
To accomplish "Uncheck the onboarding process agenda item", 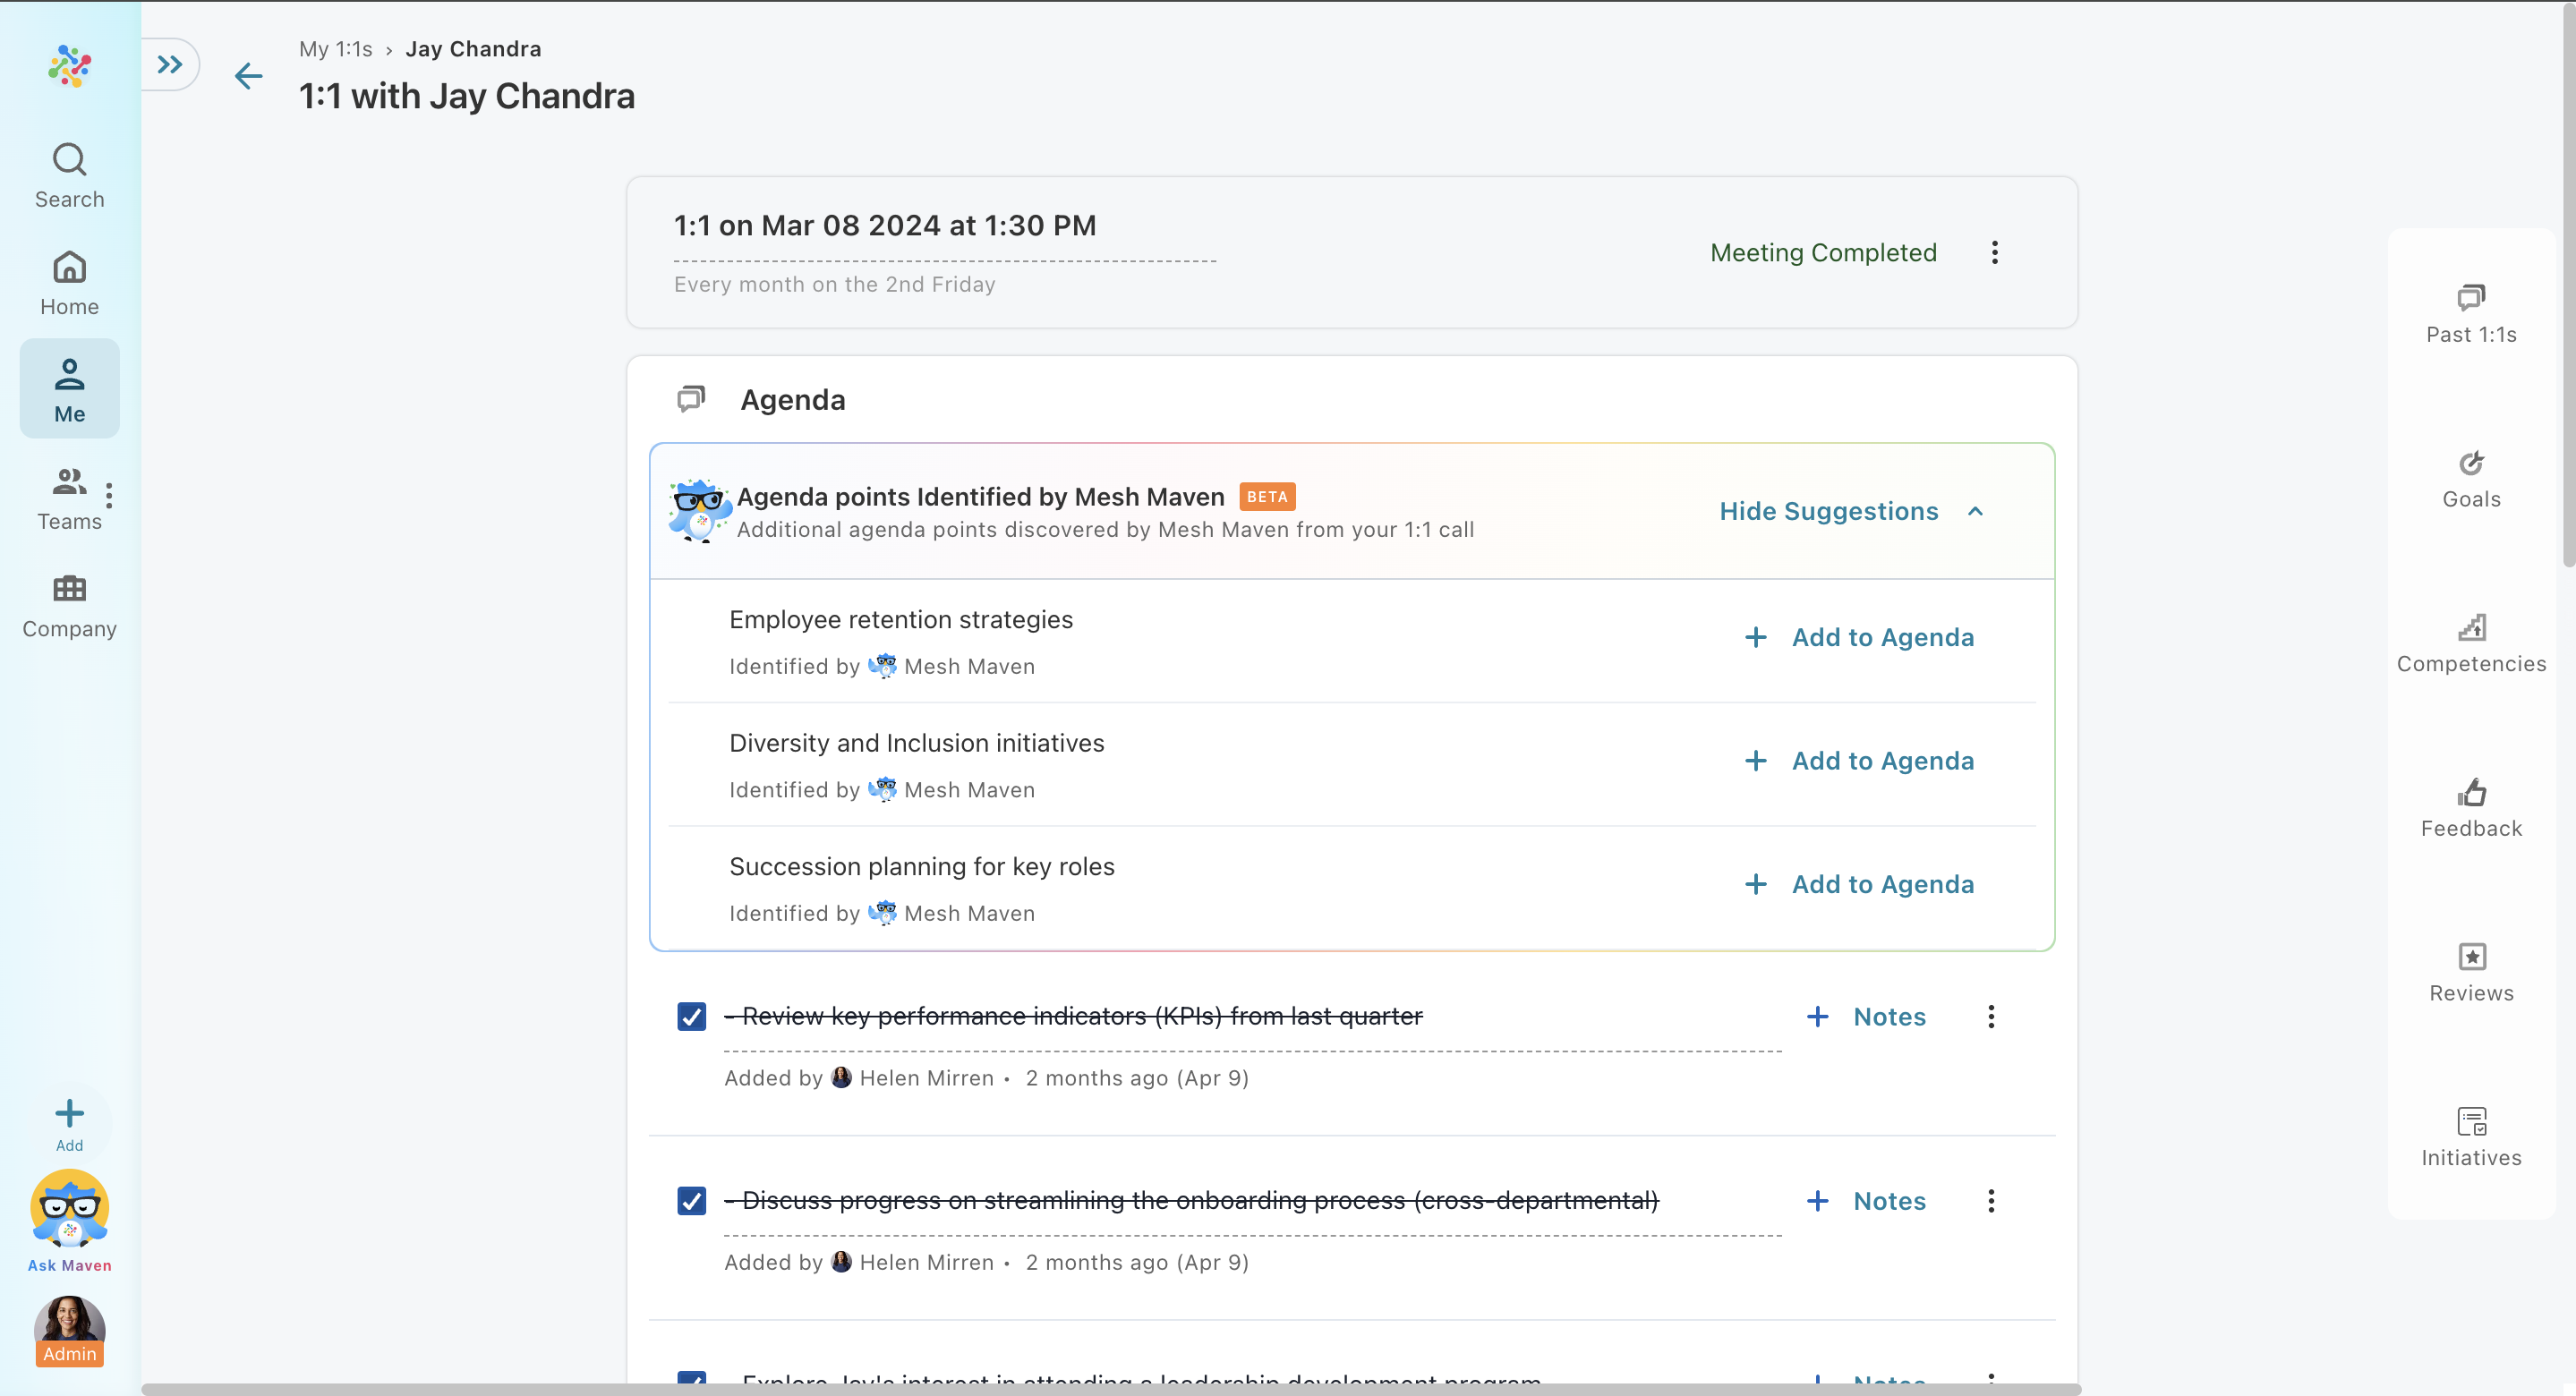I will [691, 1200].
